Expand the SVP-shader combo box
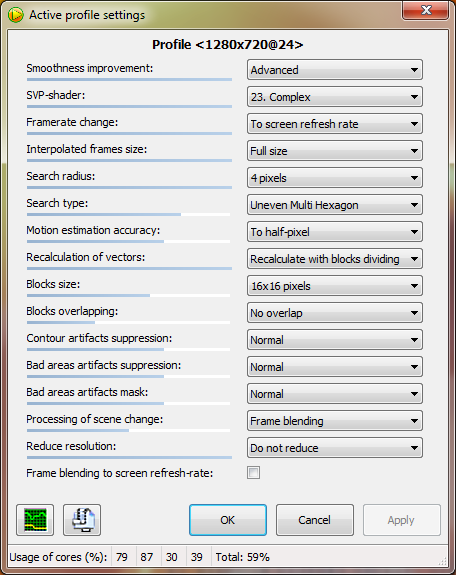The width and height of the screenshot is (456, 575). click(335, 97)
